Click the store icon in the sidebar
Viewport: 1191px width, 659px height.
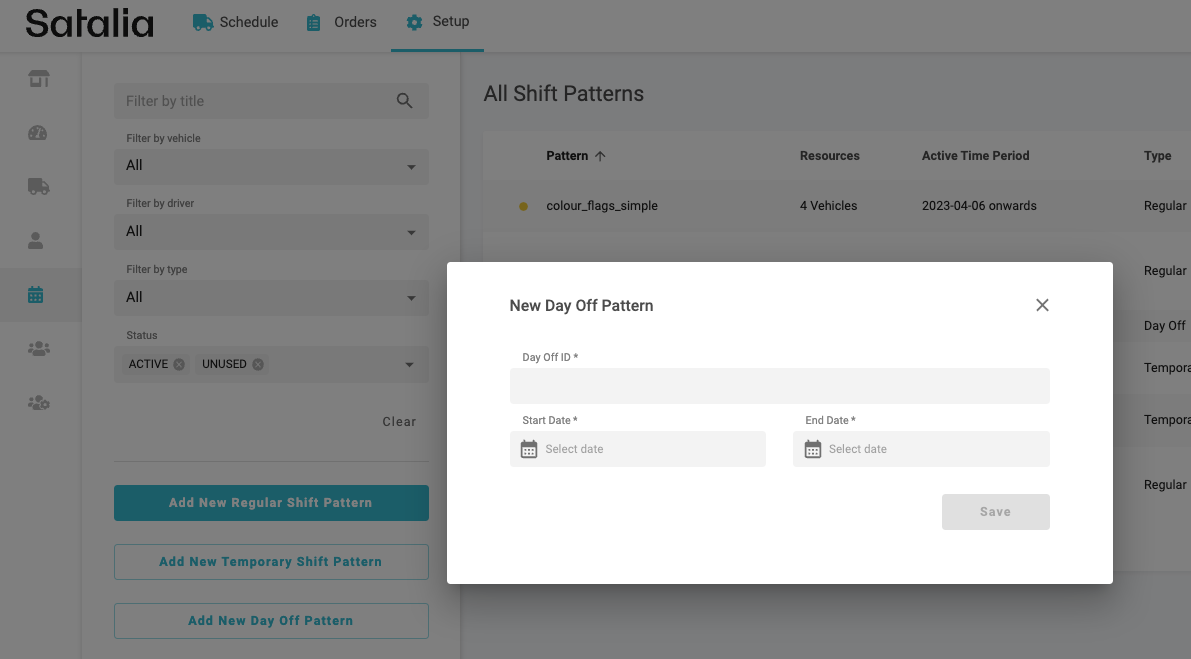point(38,79)
